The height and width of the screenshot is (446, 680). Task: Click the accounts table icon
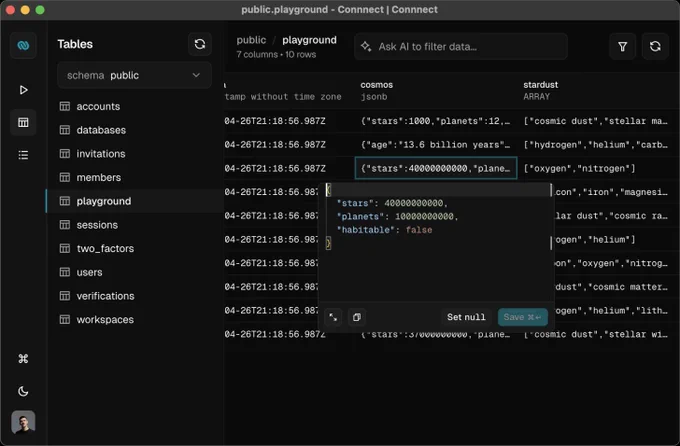[x=65, y=106]
